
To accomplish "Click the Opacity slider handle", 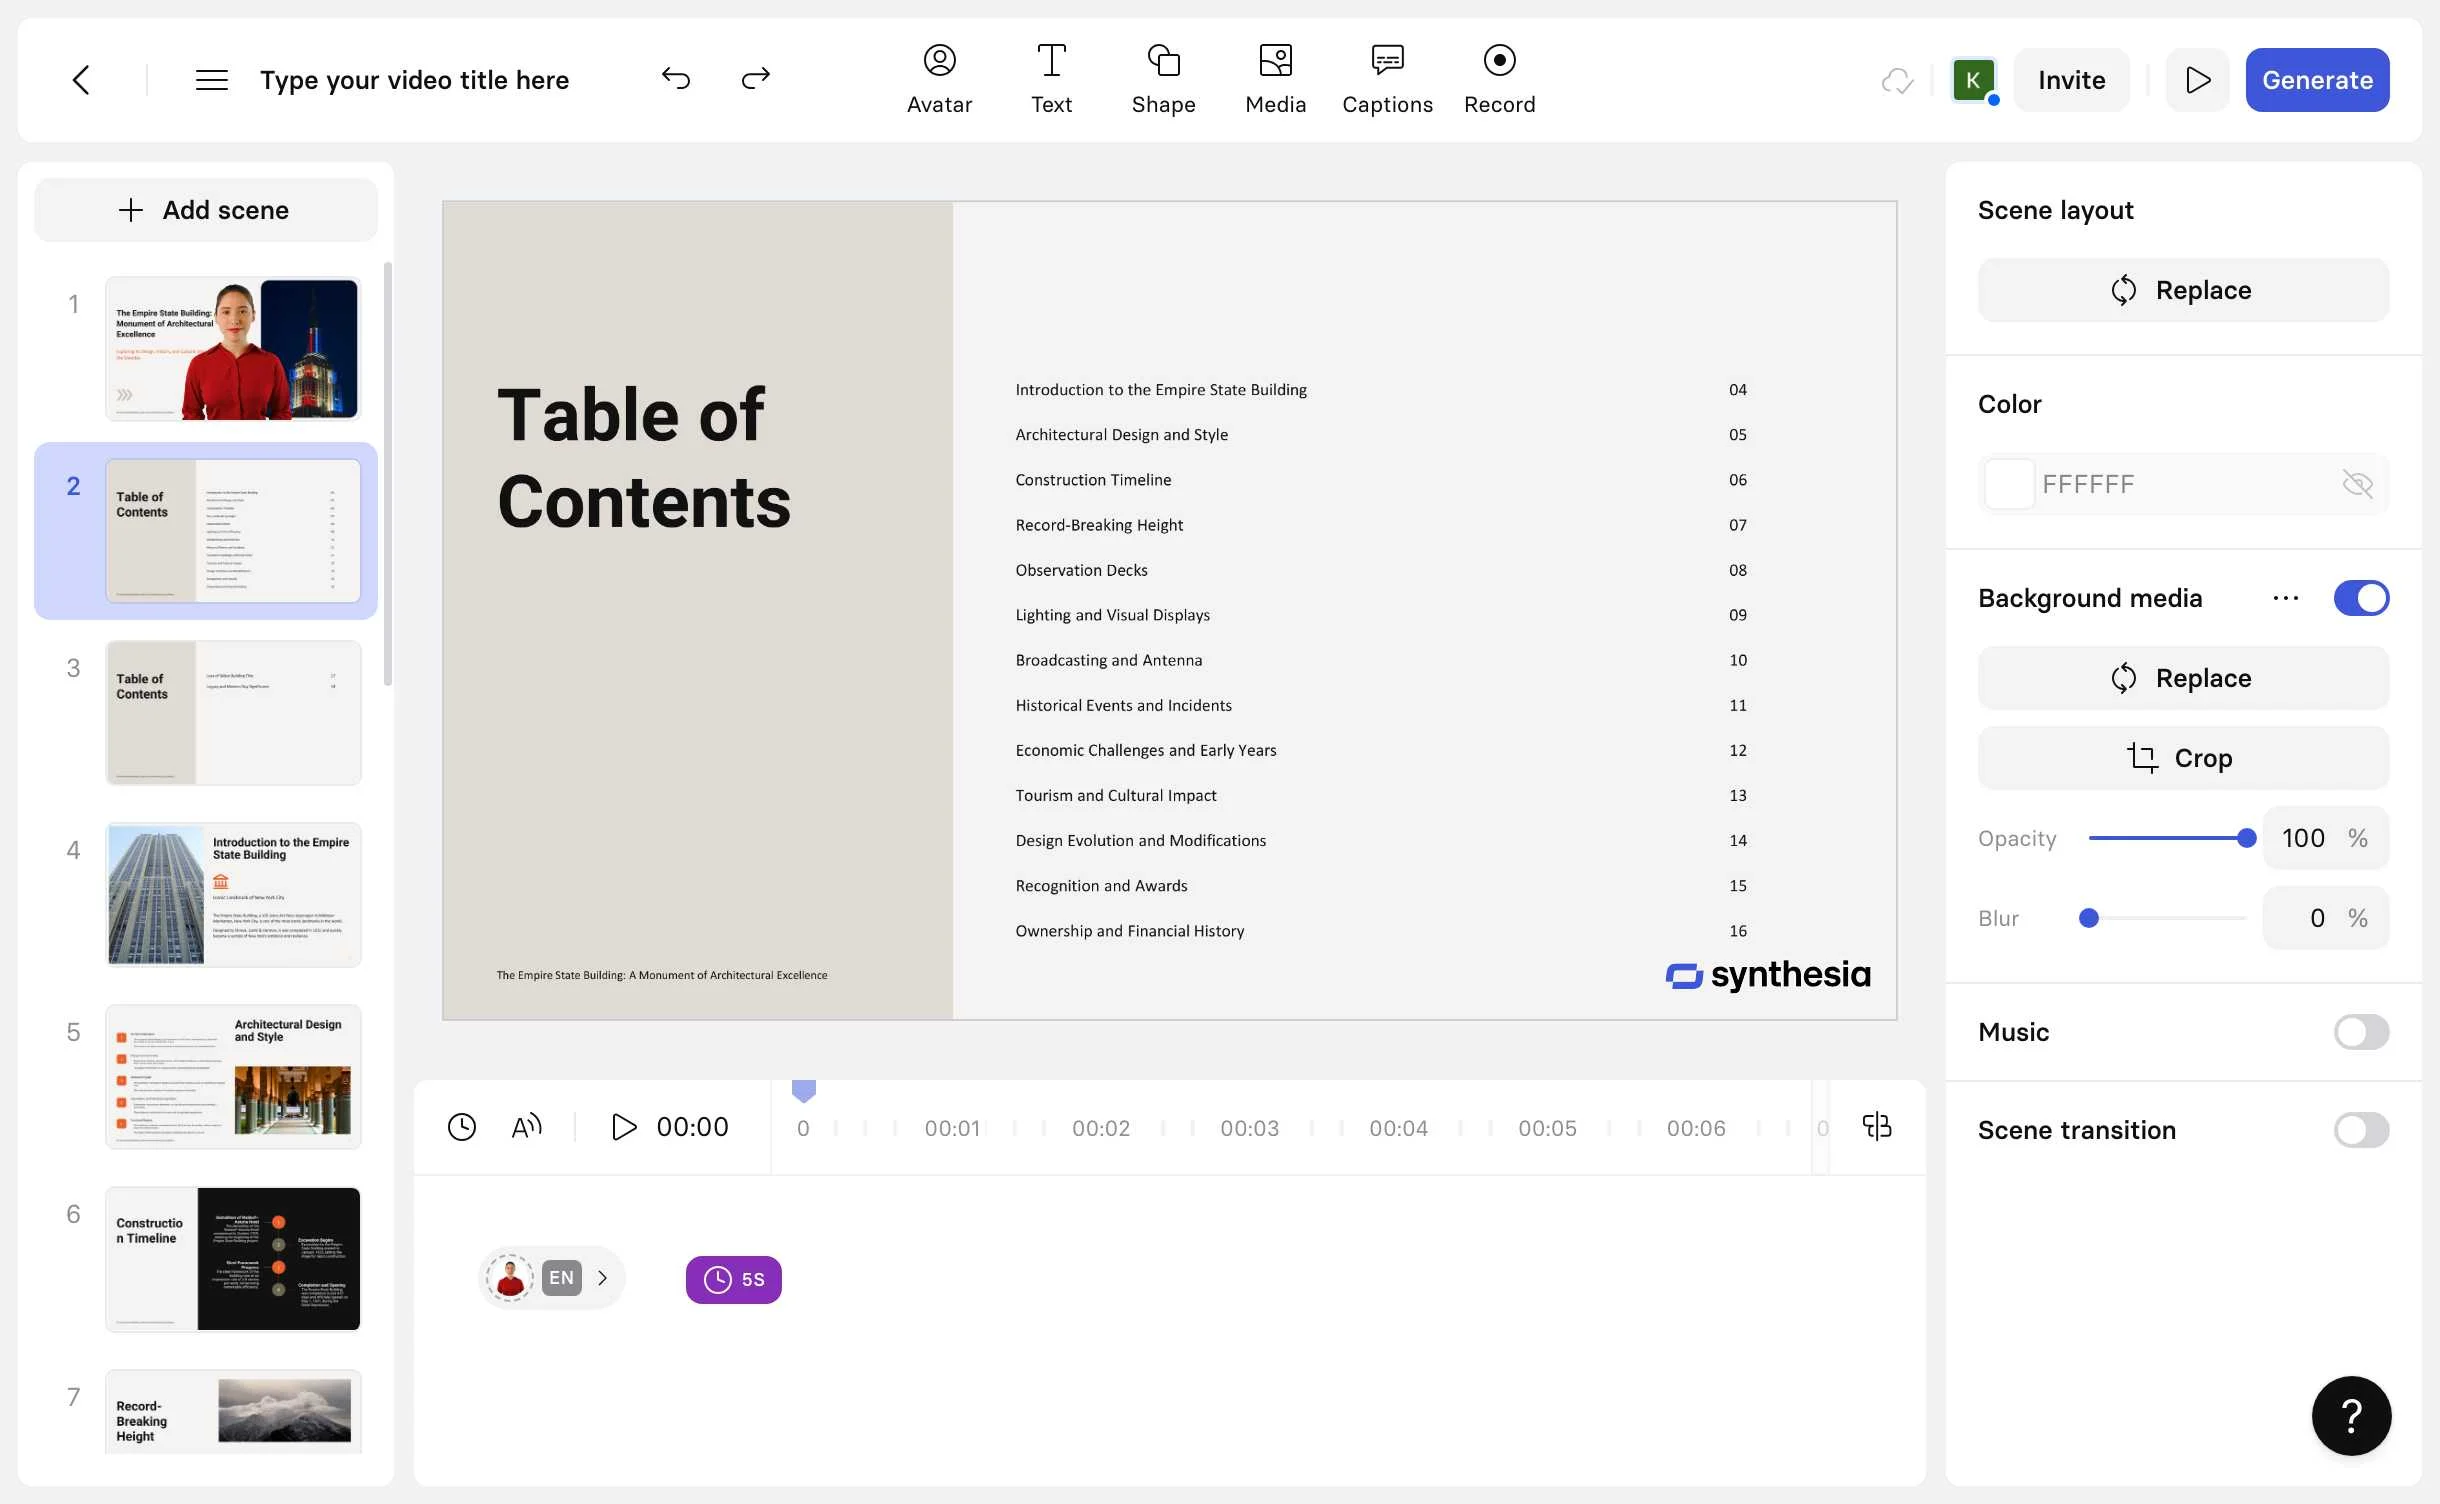I will tap(2246, 838).
